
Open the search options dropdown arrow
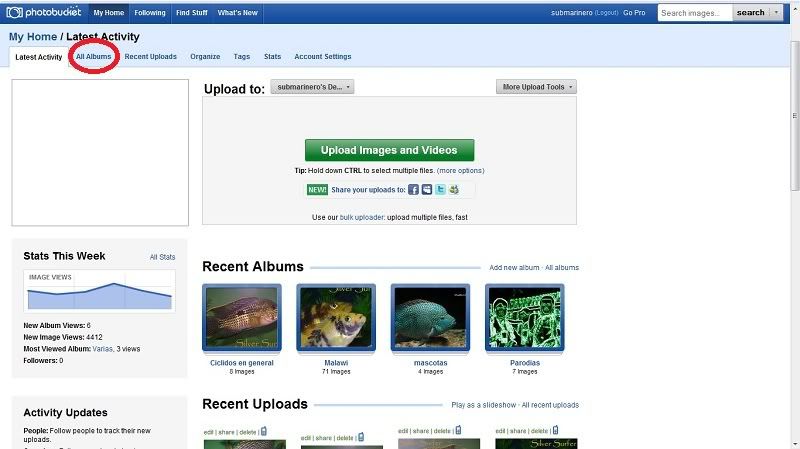(x=776, y=13)
